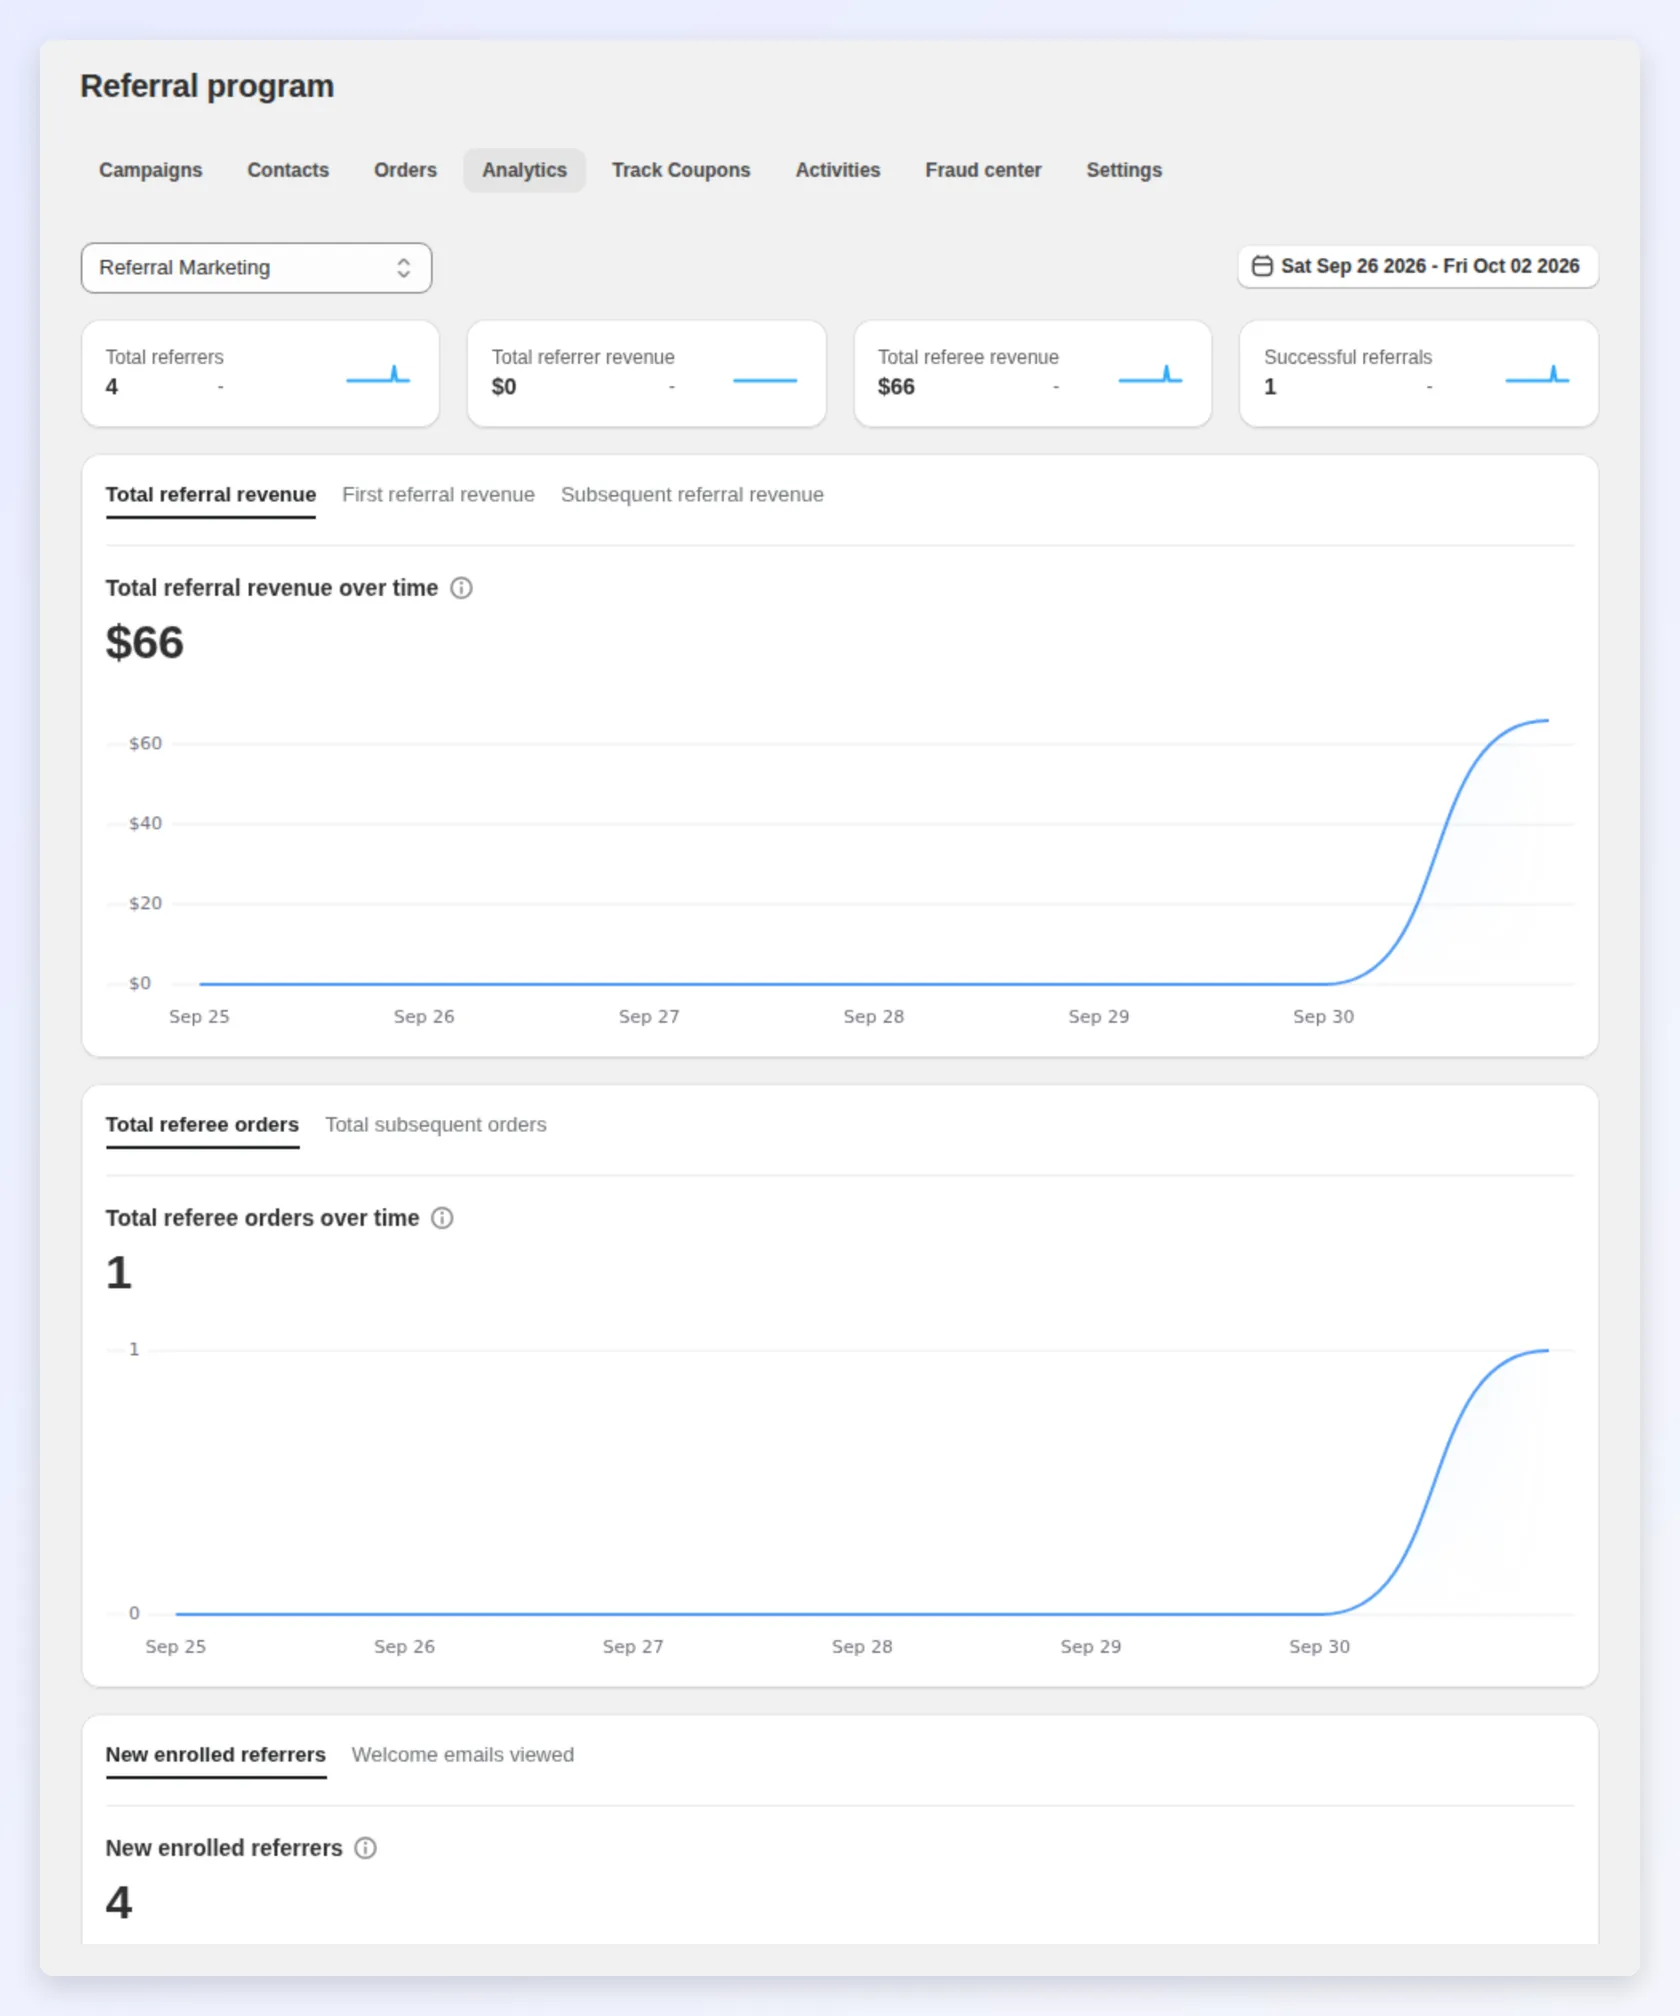This screenshot has height=2016, width=1680.
Task: Click the "Successful referrals" card label
Action: pyautogui.click(x=1348, y=357)
